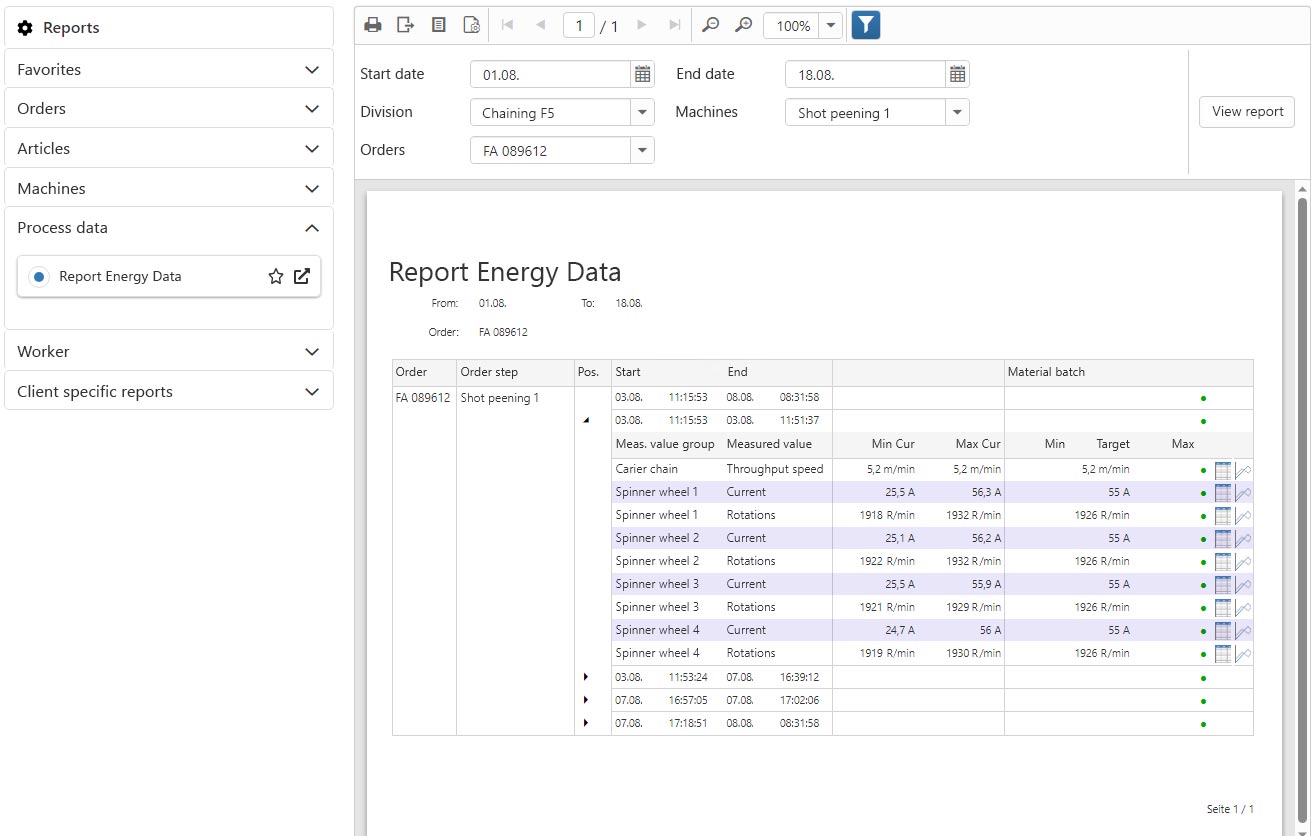Open the Division dropdown
The width and height of the screenshot is (1311, 836).
pos(642,113)
